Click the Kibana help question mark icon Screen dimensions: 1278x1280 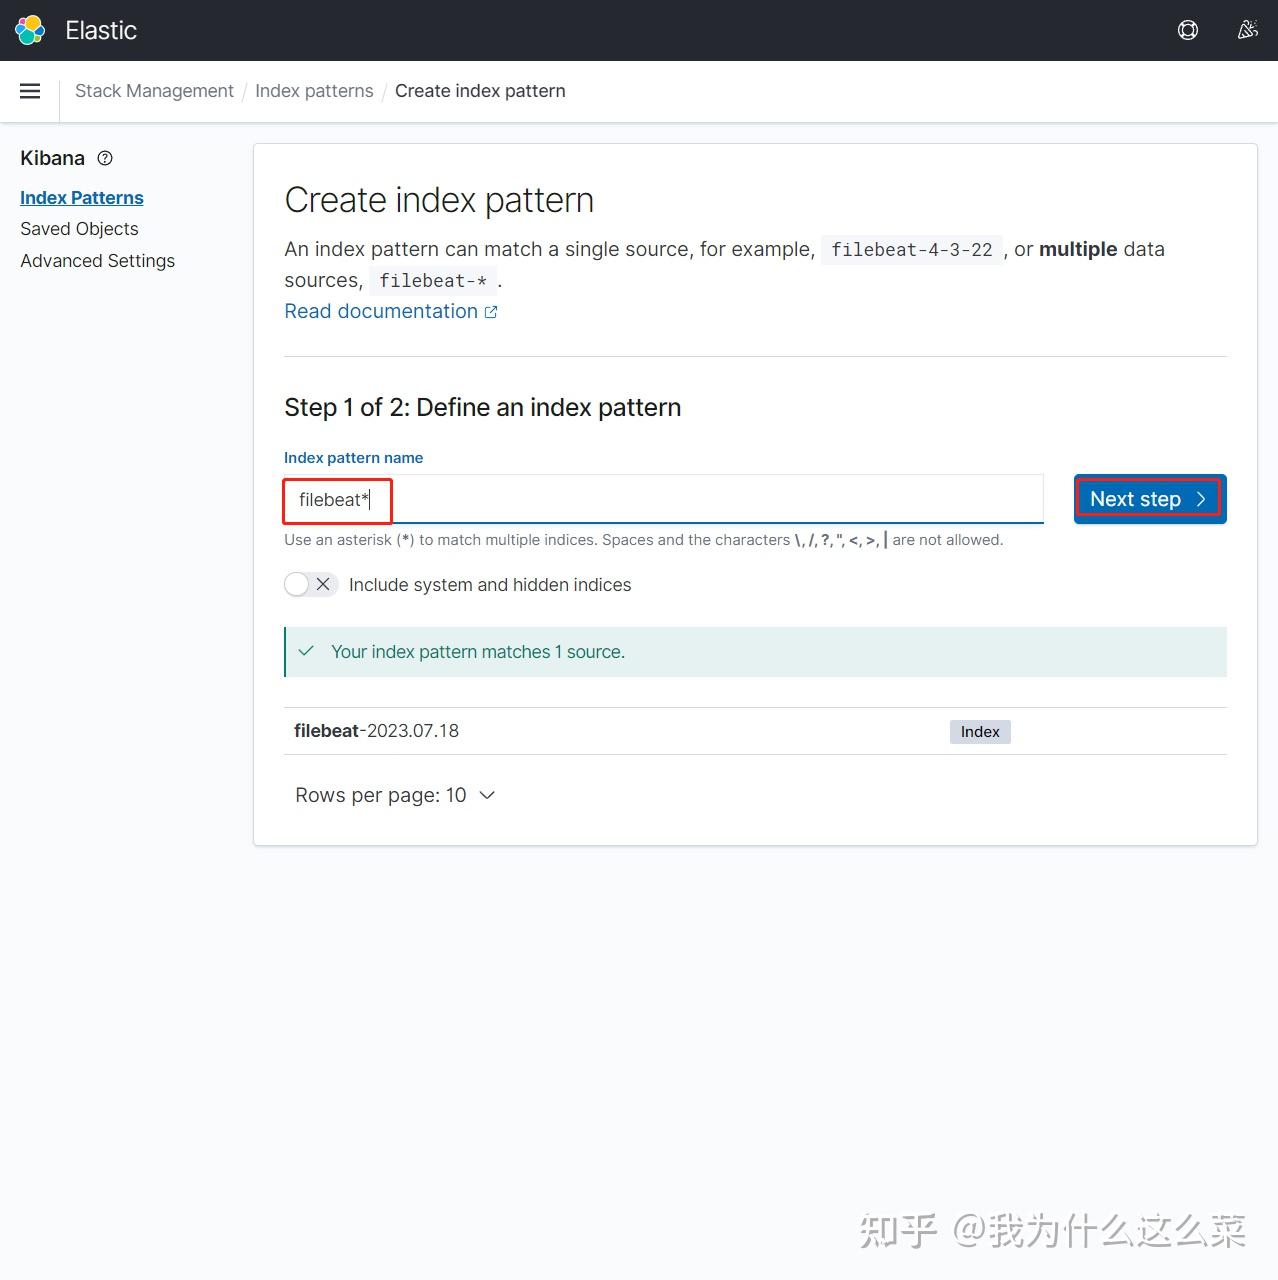pos(105,158)
